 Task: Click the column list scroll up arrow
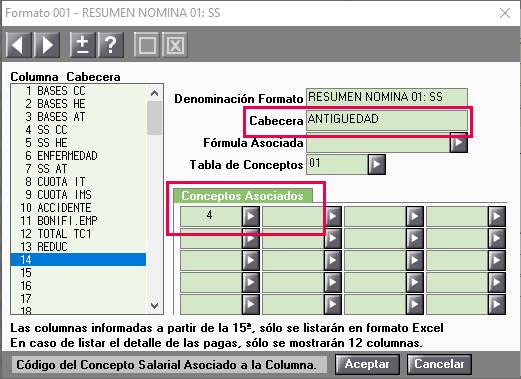[x=154, y=93]
